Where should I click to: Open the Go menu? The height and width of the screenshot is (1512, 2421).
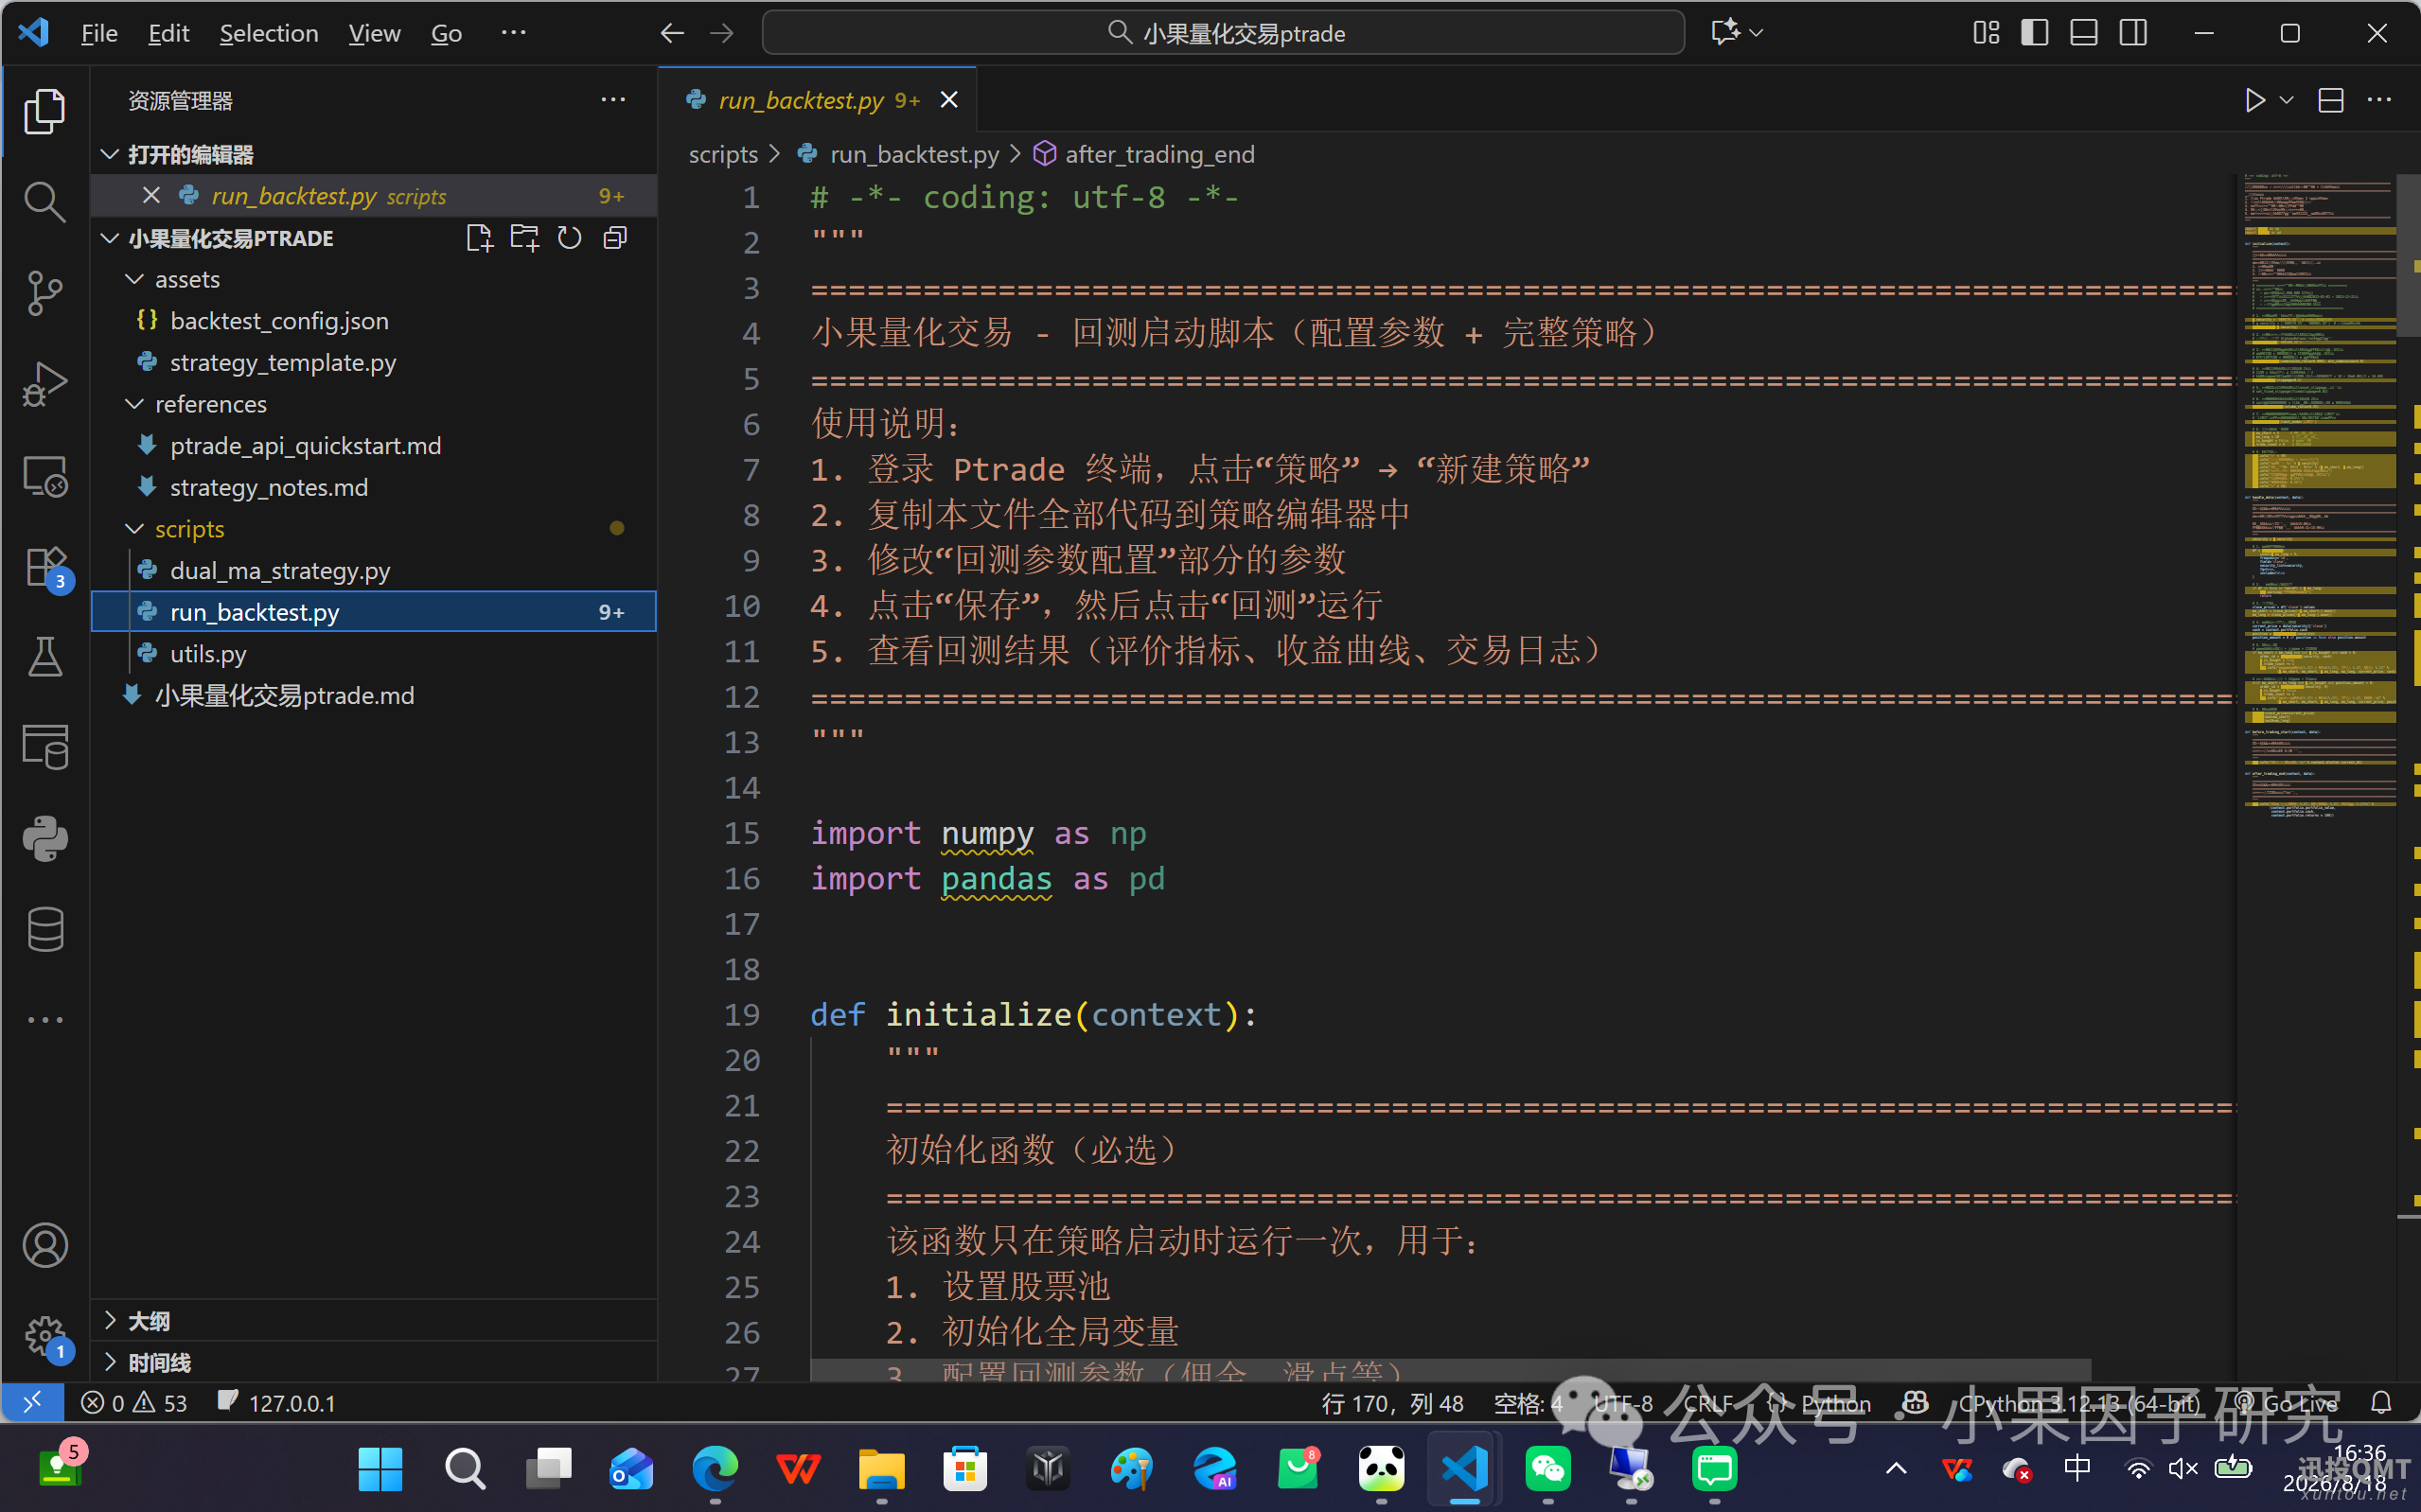point(446,33)
